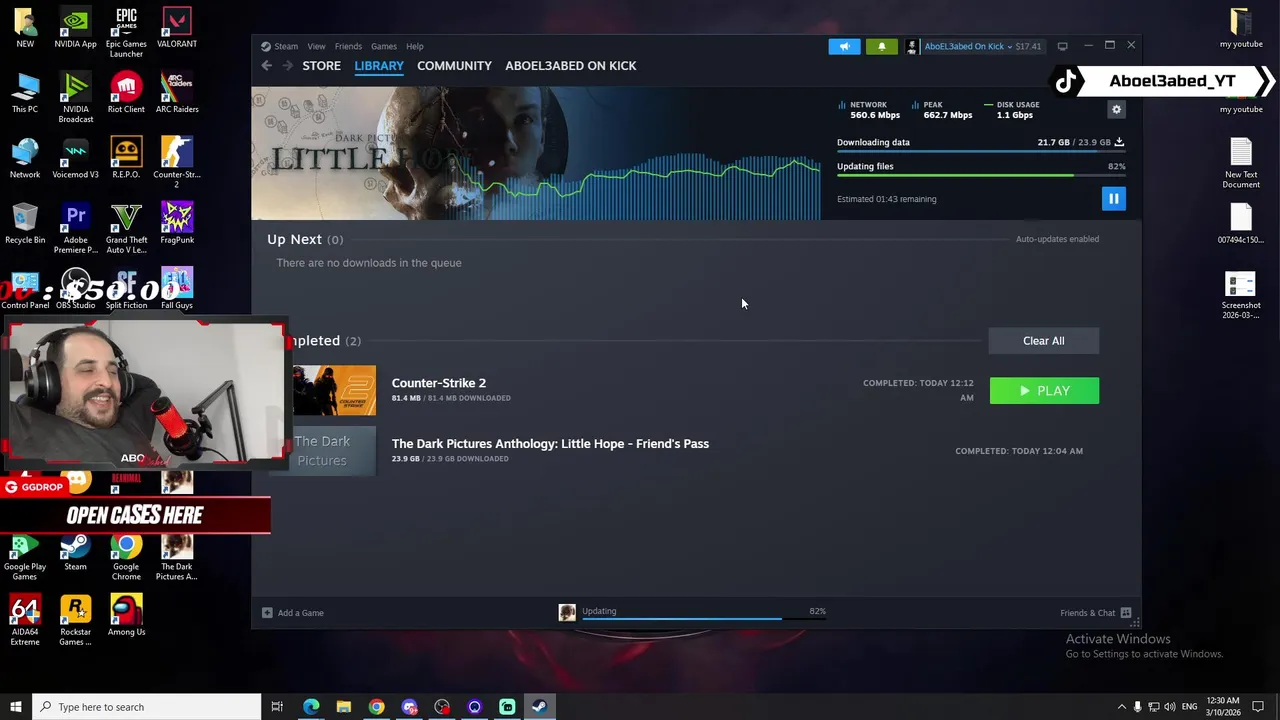Click the game icon beside the Updating bar
The height and width of the screenshot is (720, 1280).
click(567, 613)
